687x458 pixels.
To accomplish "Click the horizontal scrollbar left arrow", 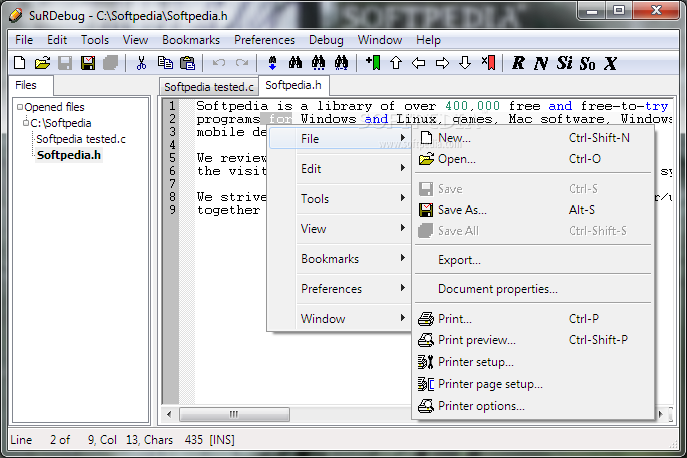I will tap(170, 414).
